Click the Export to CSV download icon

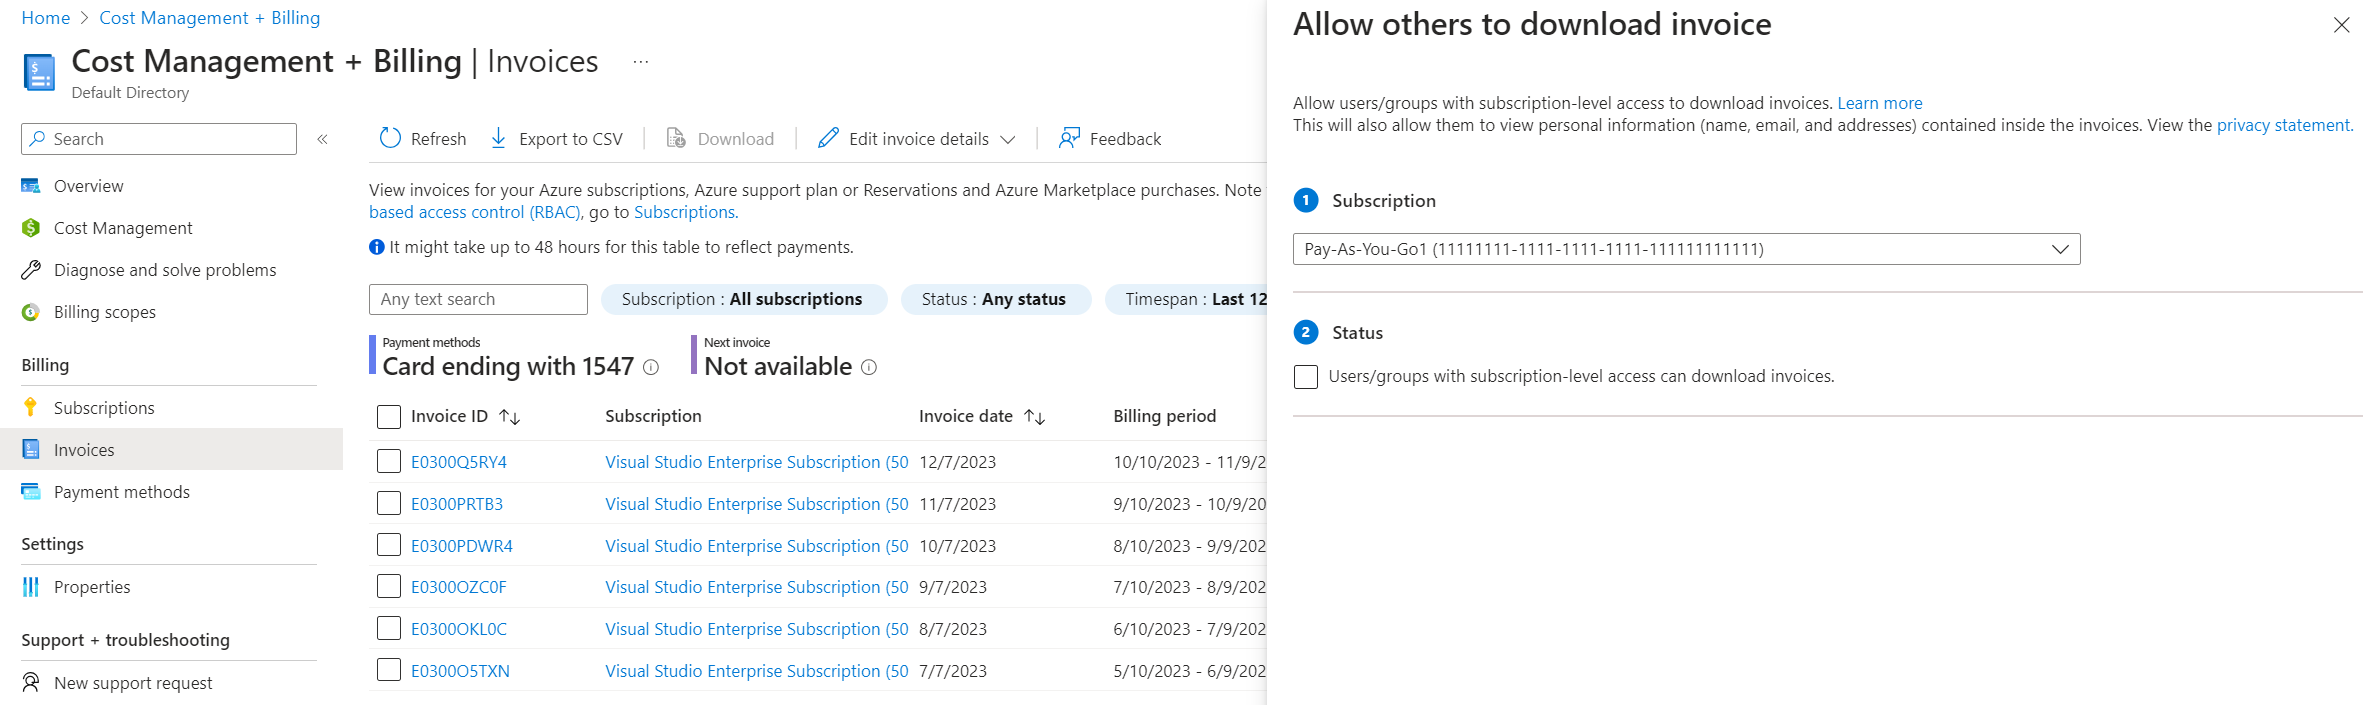coord(498,138)
